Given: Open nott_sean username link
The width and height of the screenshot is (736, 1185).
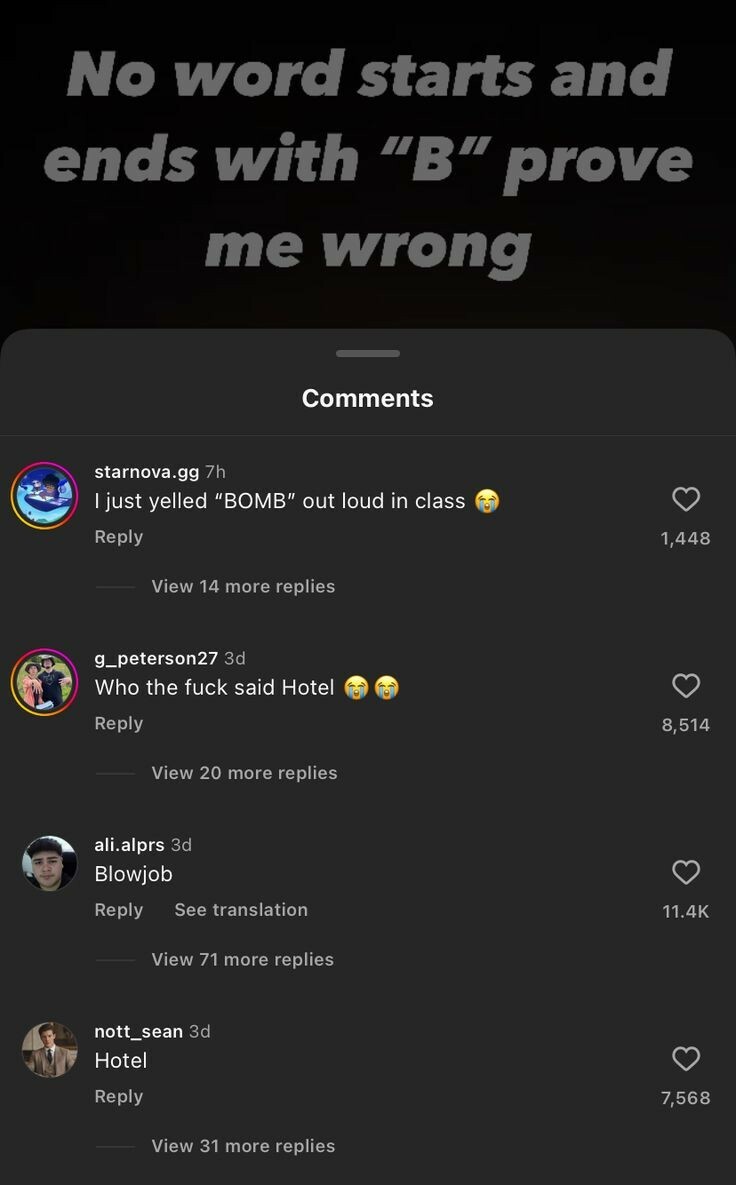Looking at the screenshot, I should click(x=138, y=1032).
